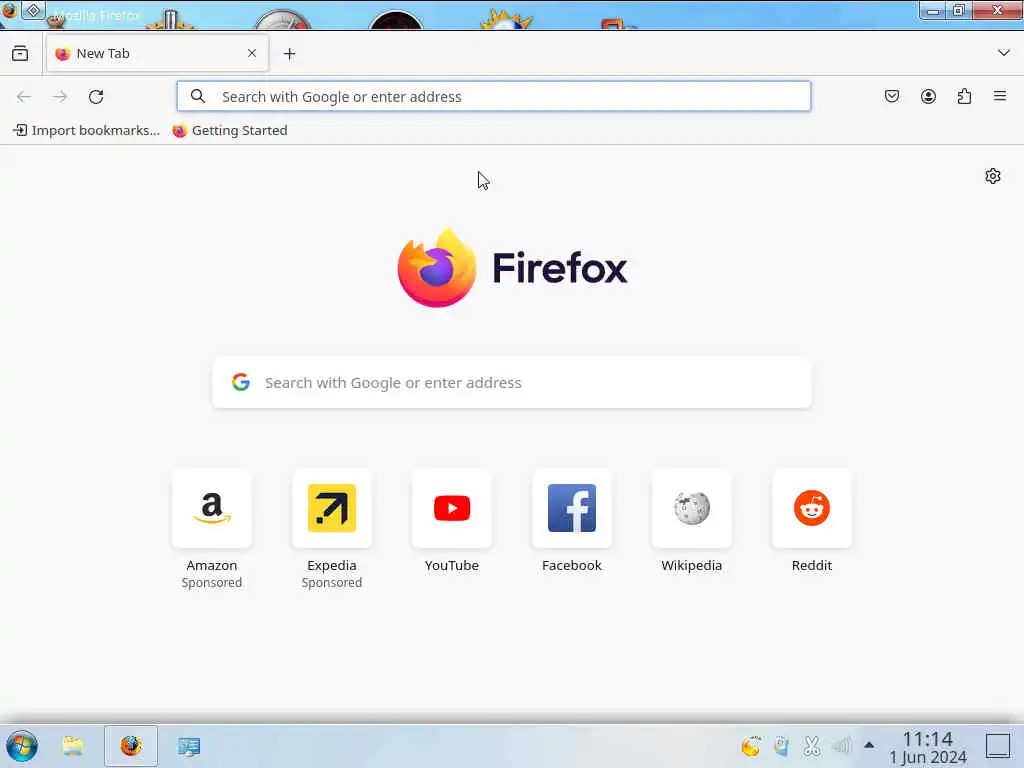The height and width of the screenshot is (768, 1024).
Task: Open the YouTube shortcut tile
Action: pyautogui.click(x=452, y=508)
